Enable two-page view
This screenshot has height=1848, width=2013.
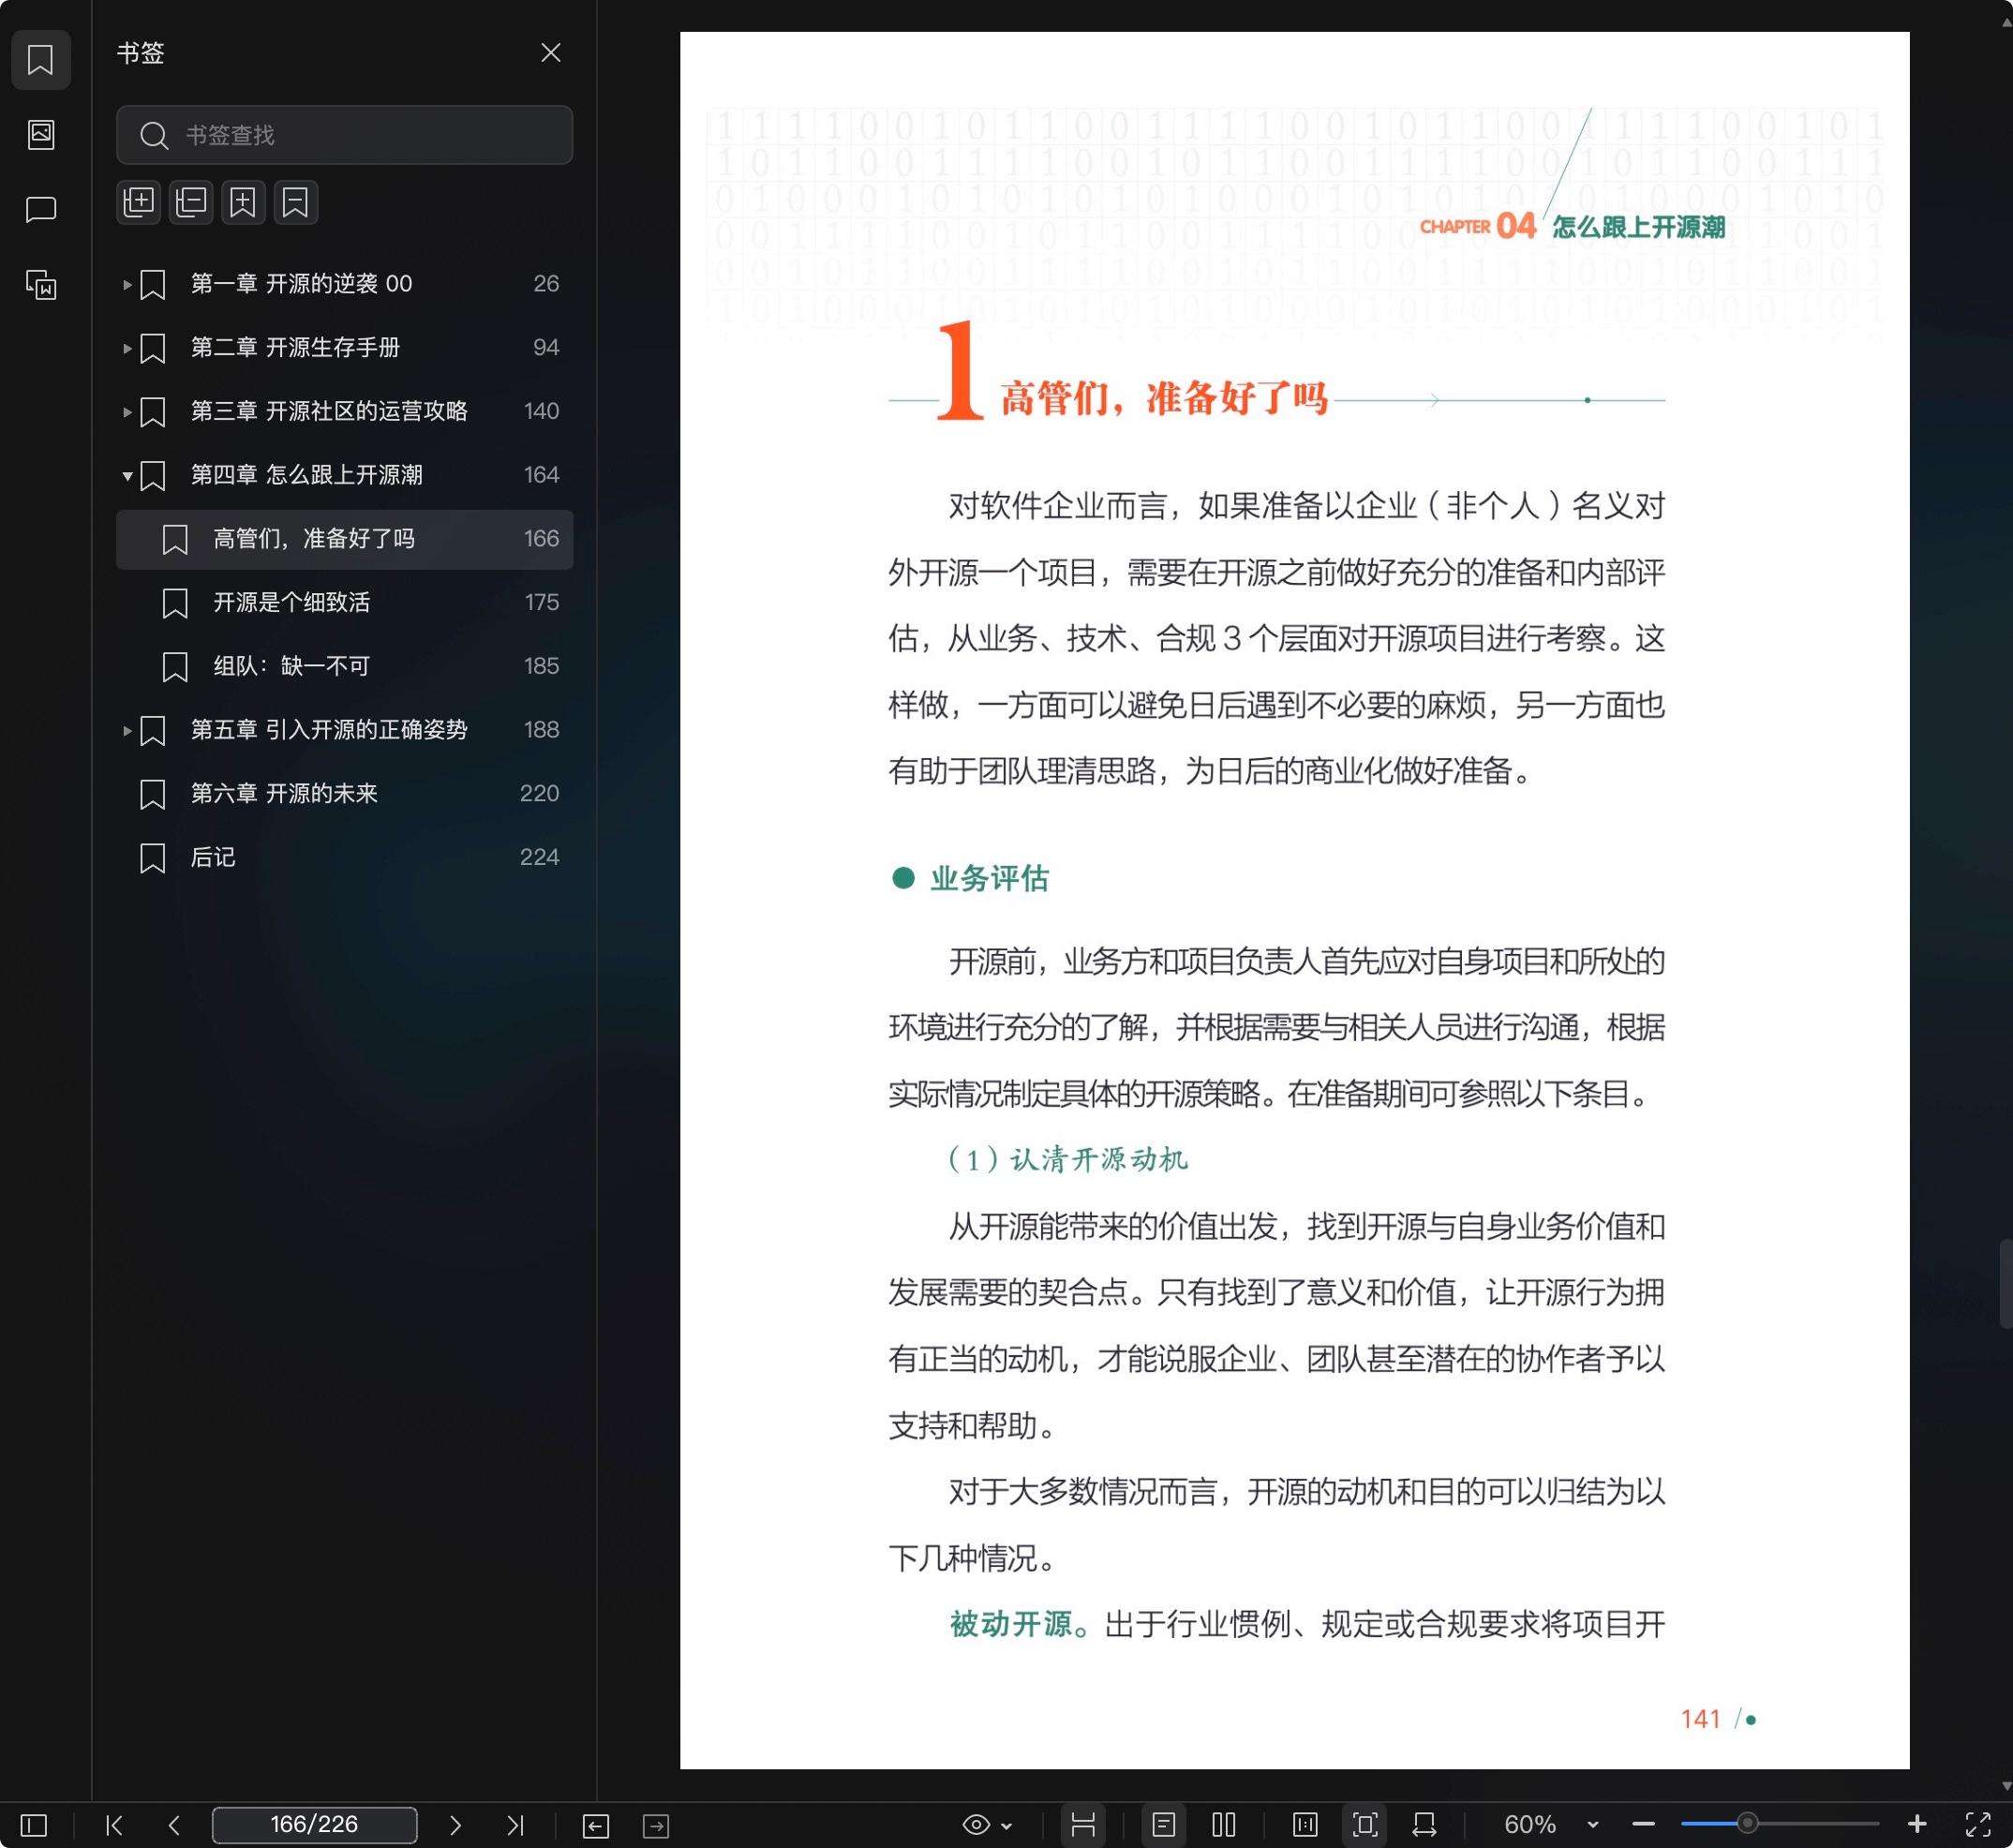coord(1224,1825)
